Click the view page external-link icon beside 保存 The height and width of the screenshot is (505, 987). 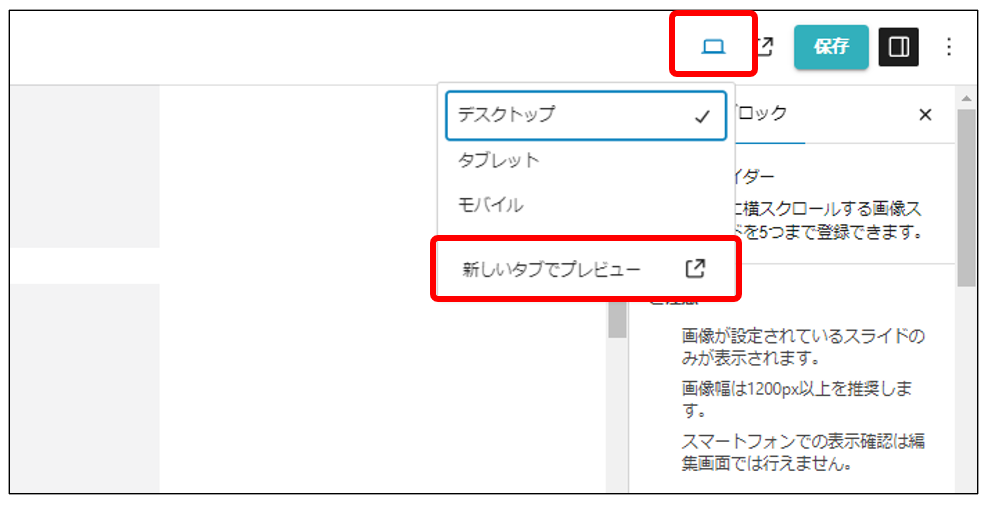(x=765, y=46)
